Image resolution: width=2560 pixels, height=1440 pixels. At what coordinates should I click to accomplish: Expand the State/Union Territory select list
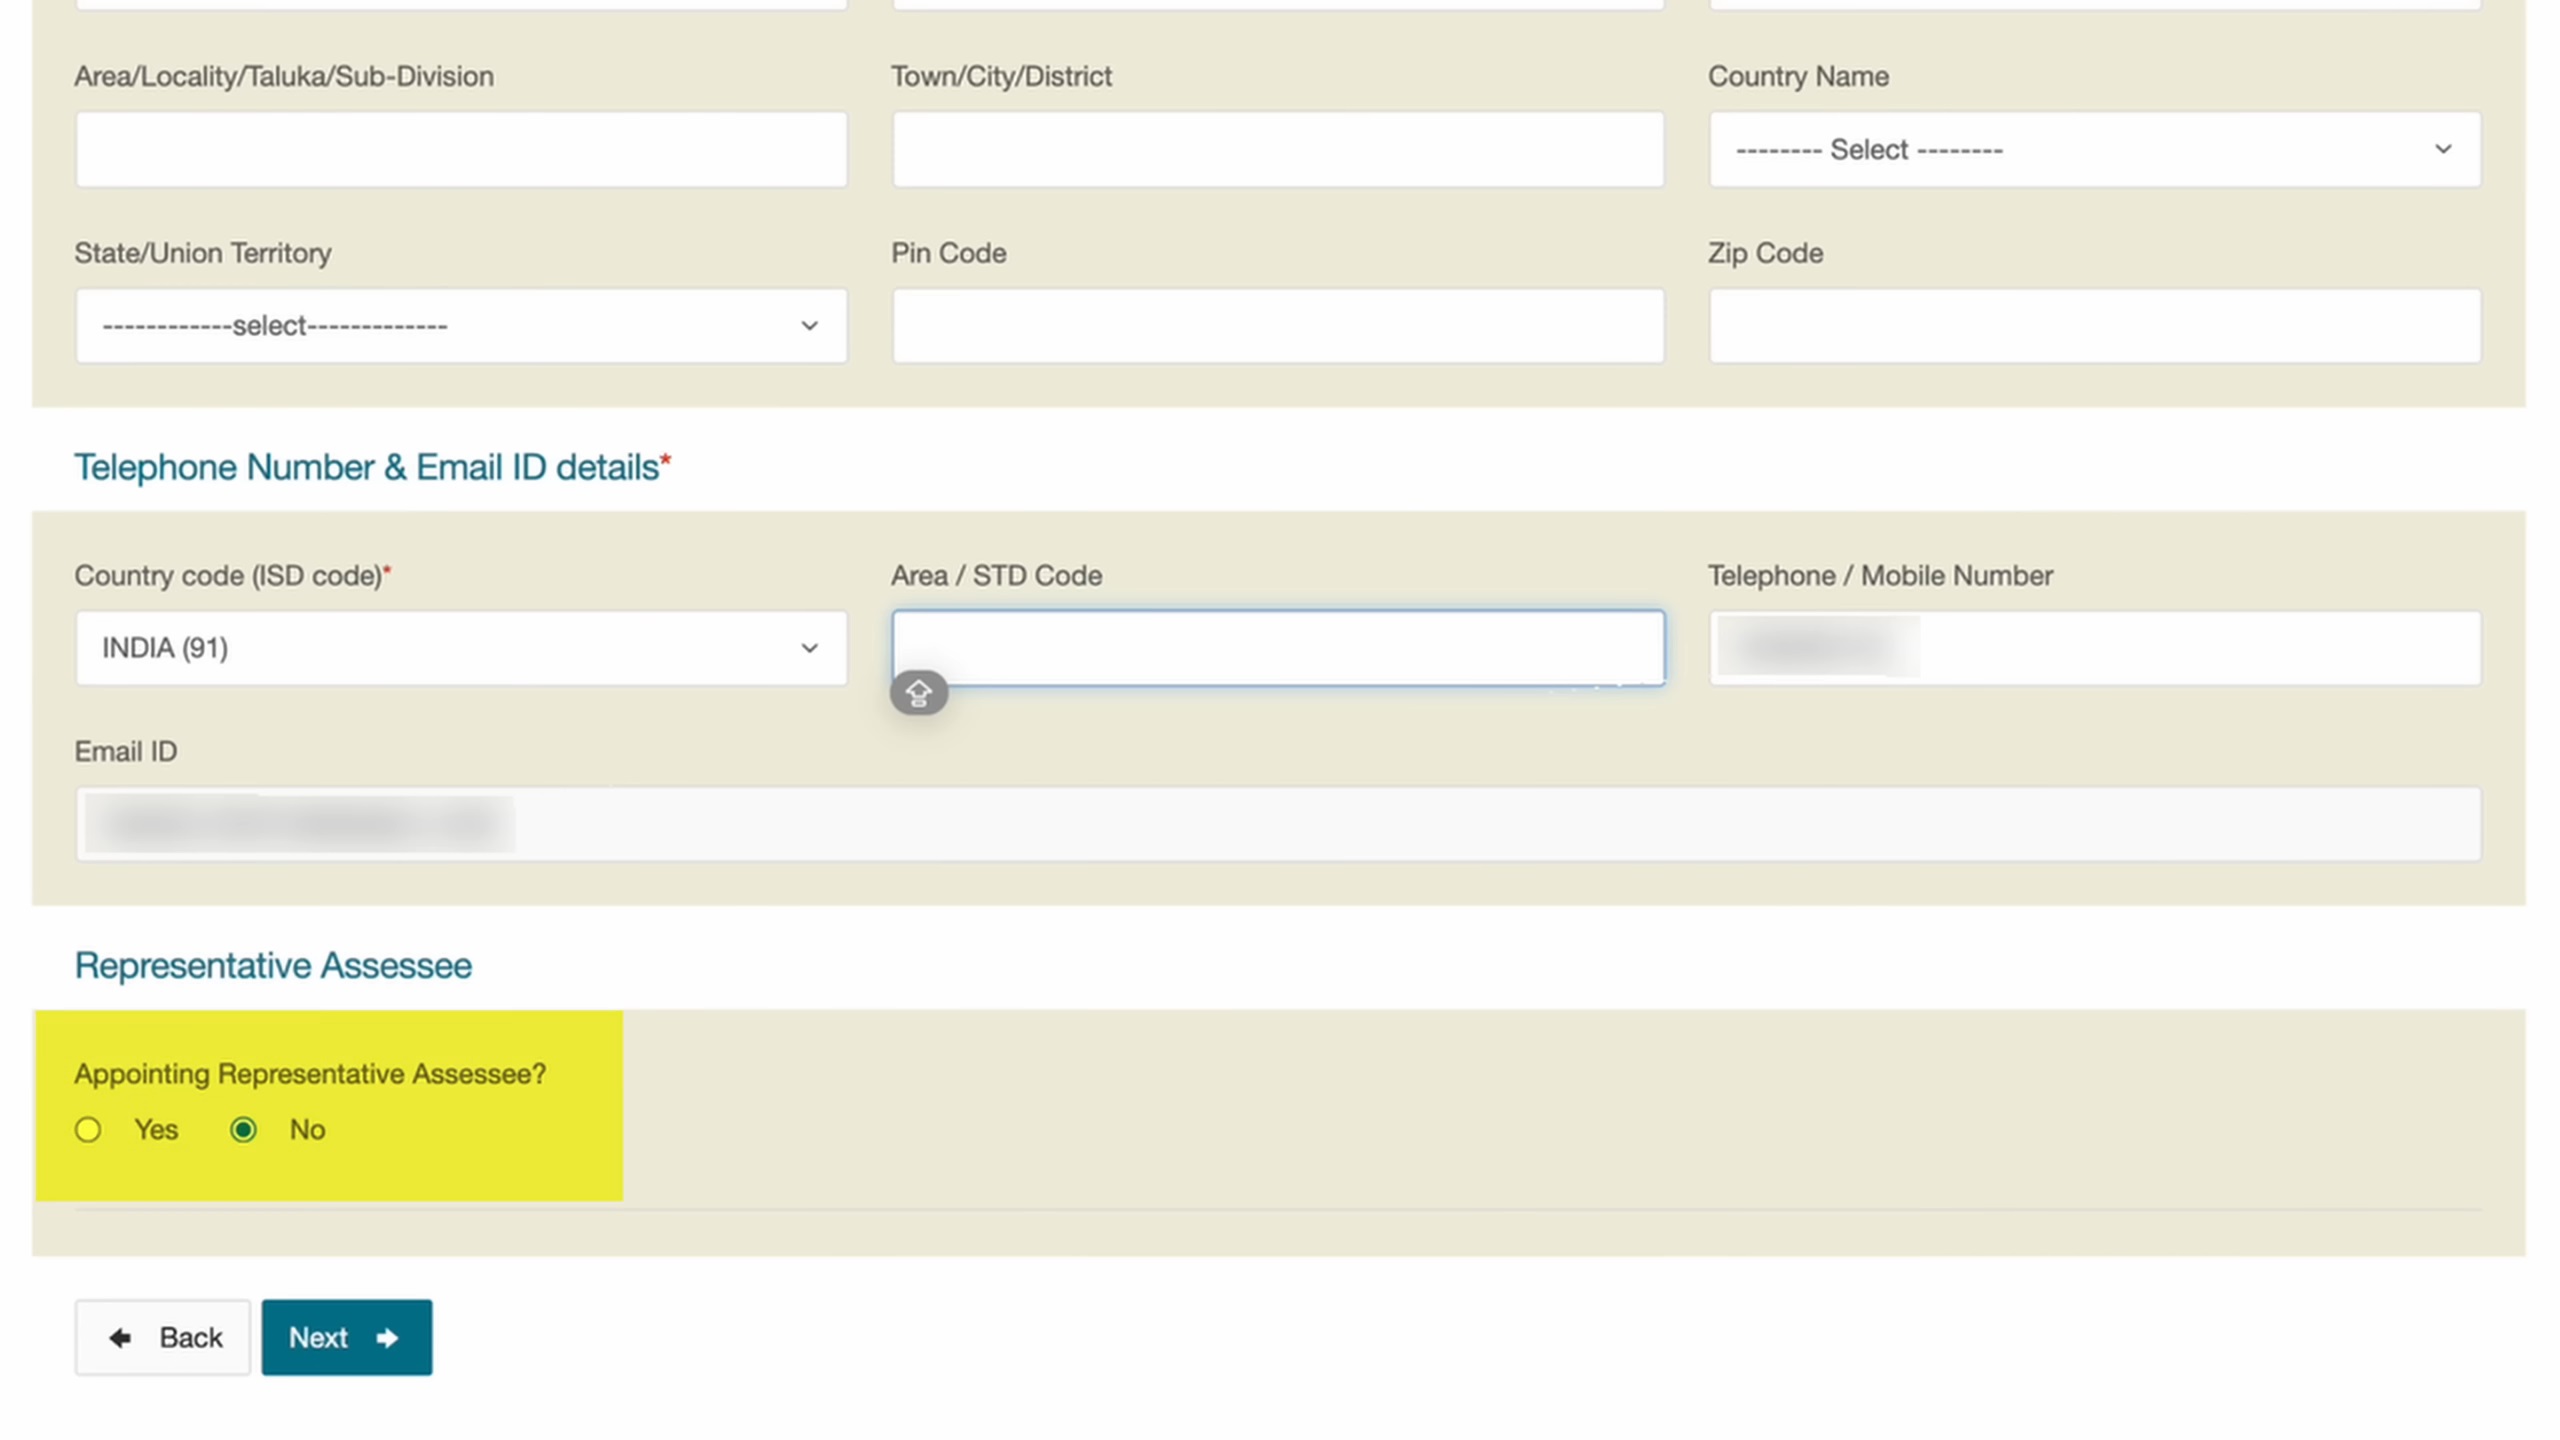pyautogui.click(x=461, y=325)
